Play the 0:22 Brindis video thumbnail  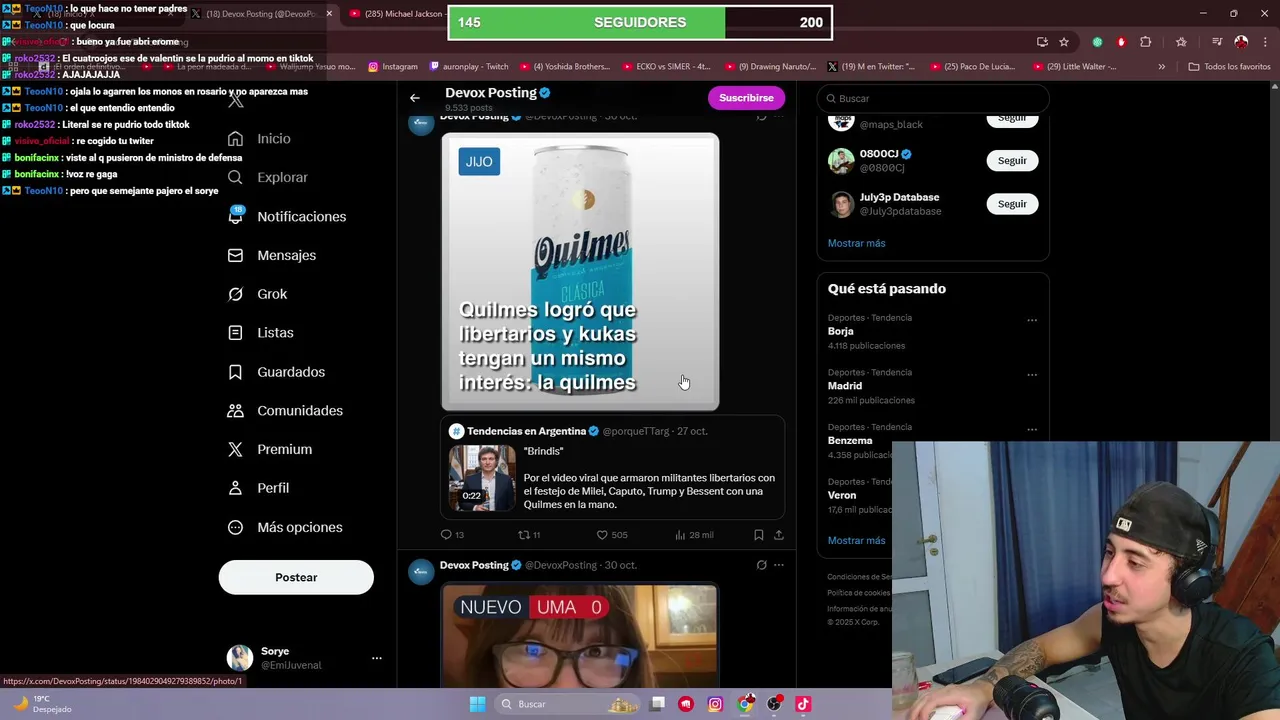click(482, 479)
